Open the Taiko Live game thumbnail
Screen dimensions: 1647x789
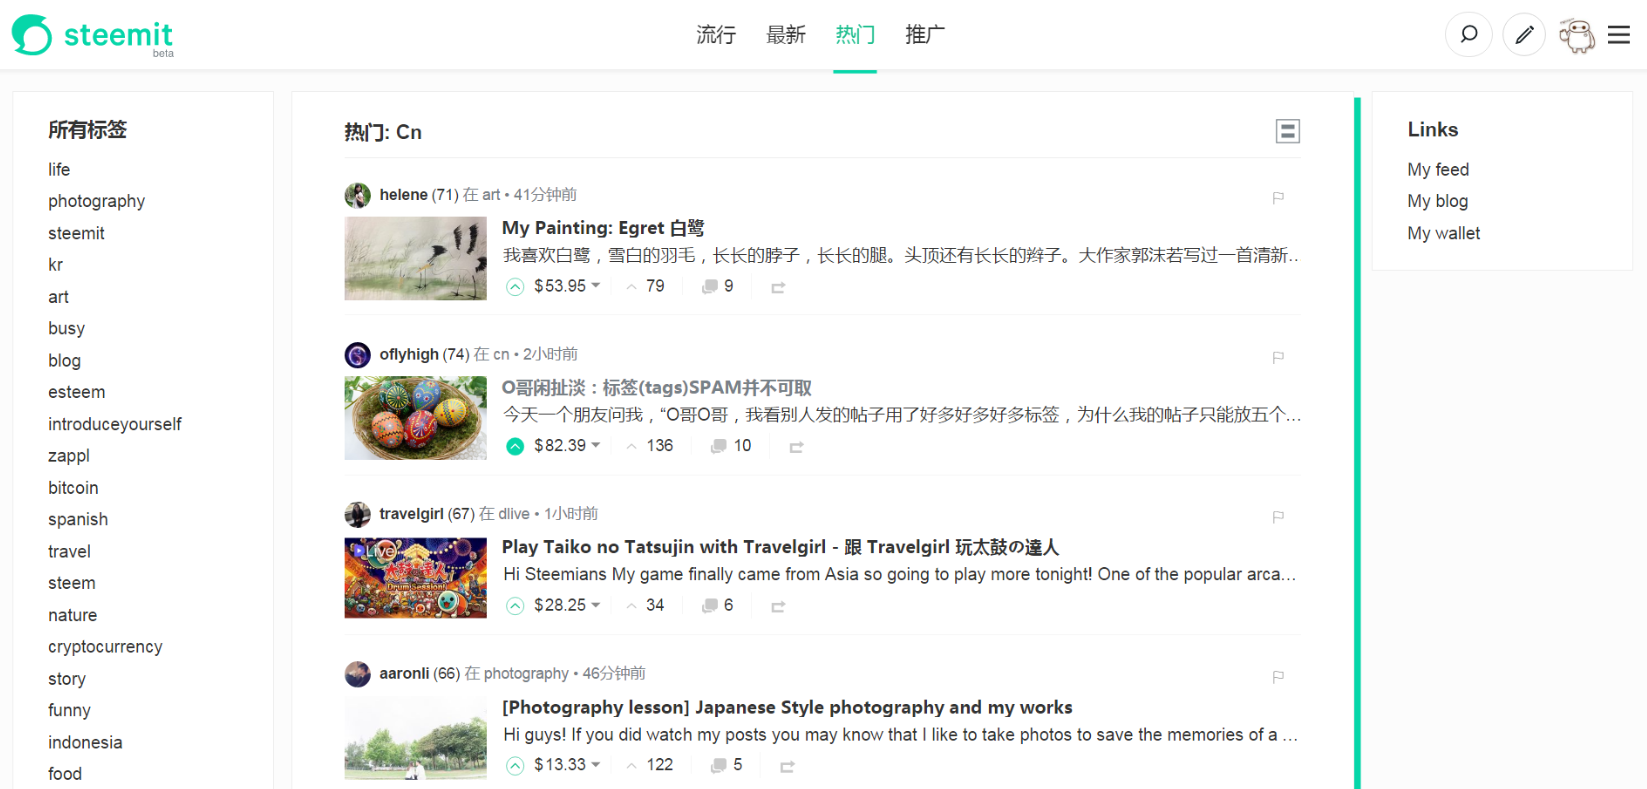coord(416,578)
